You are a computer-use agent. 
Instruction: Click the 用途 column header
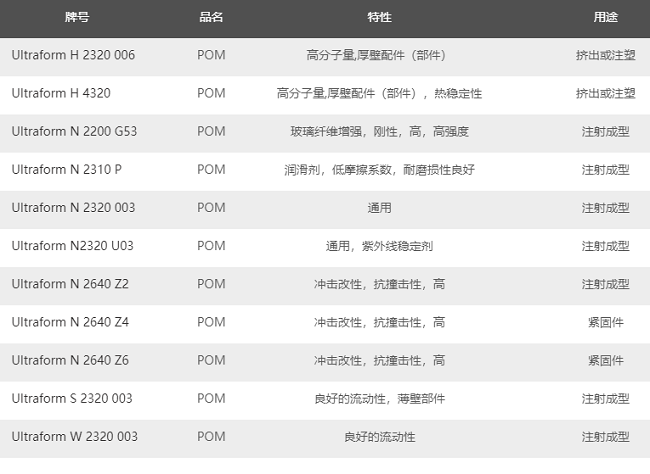(x=605, y=18)
